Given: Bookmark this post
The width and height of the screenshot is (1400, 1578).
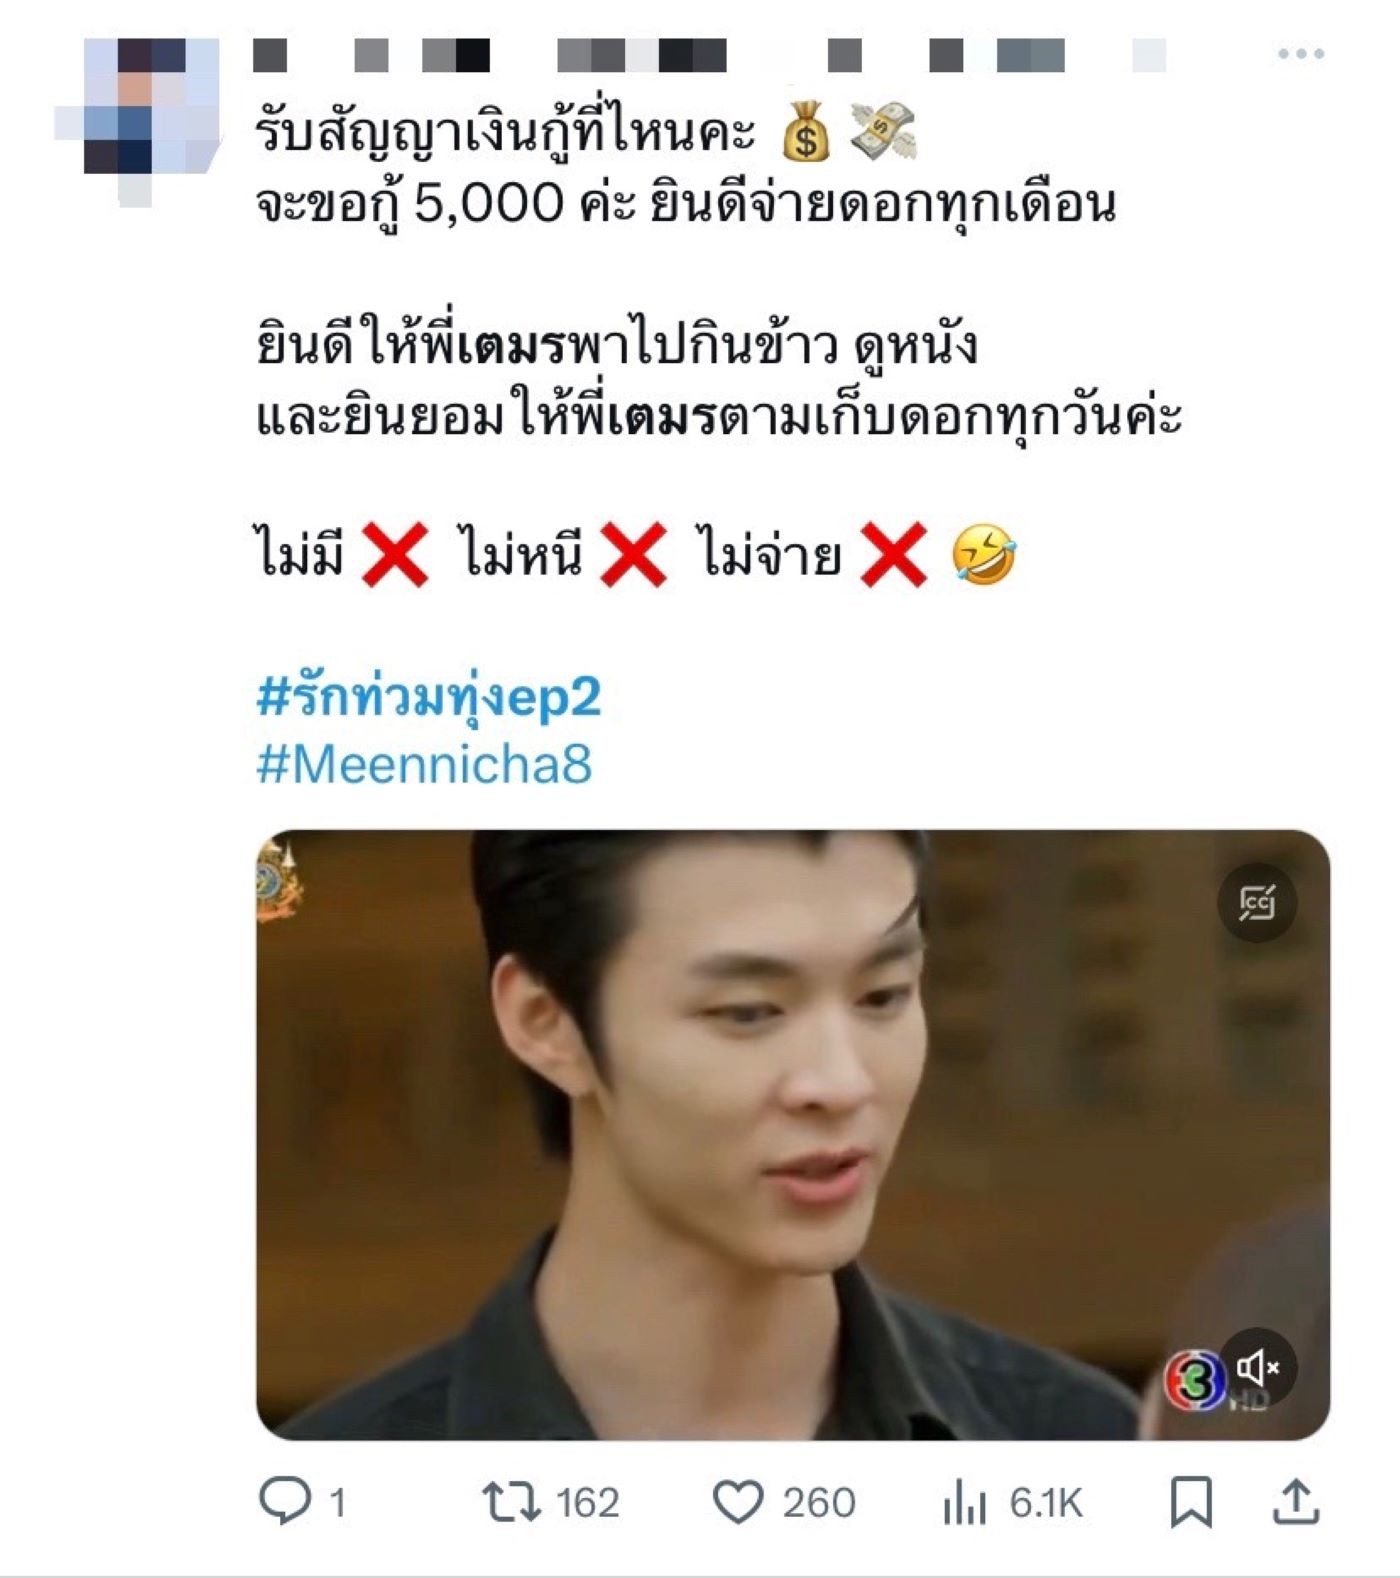Looking at the screenshot, I should 1191,1502.
